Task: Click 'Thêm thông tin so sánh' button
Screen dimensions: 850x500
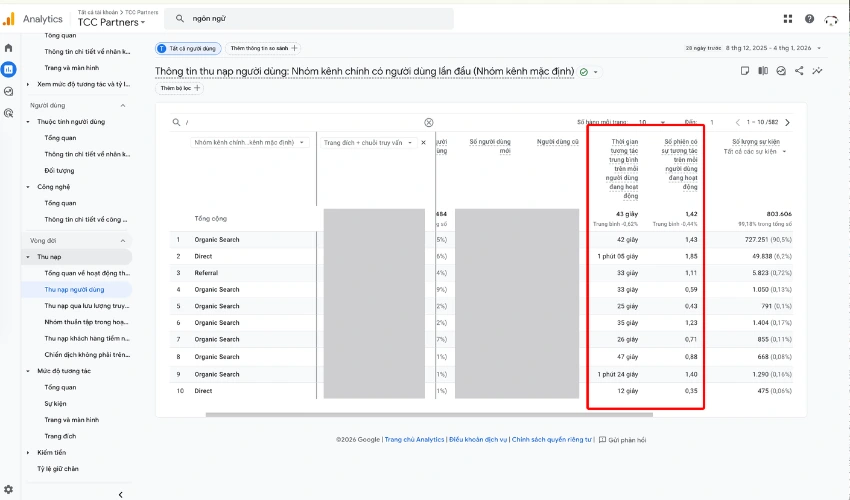Action: tap(264, 47)
